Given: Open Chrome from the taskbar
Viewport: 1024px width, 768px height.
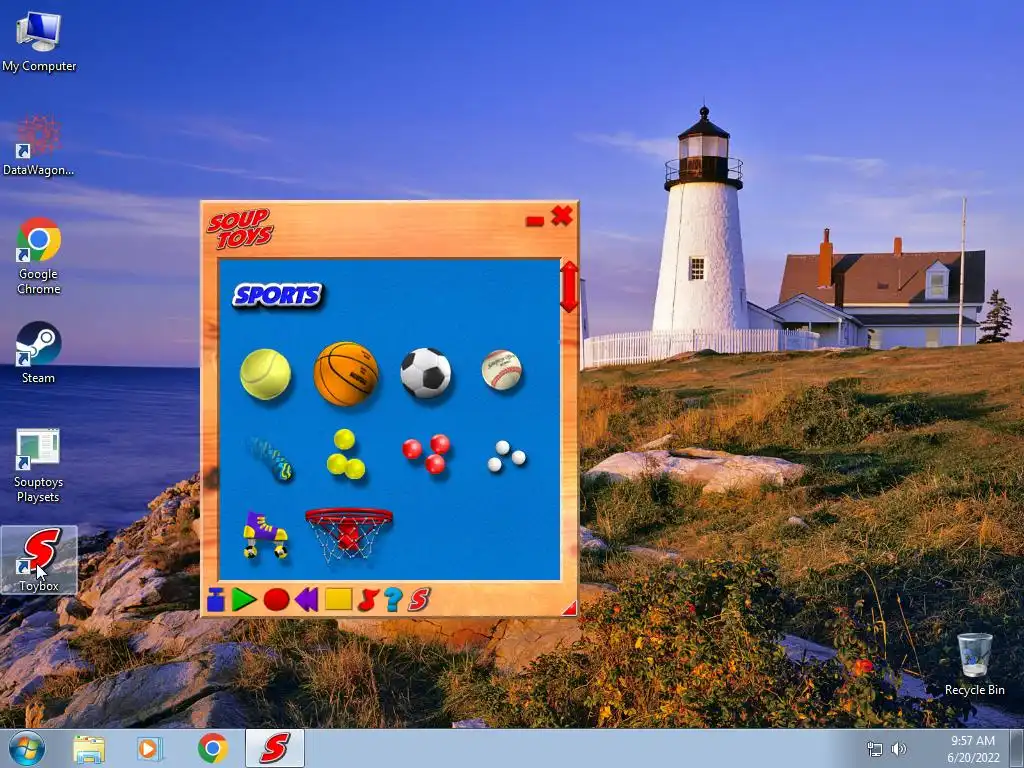Looking at the screenshot, I should [212, 749].
